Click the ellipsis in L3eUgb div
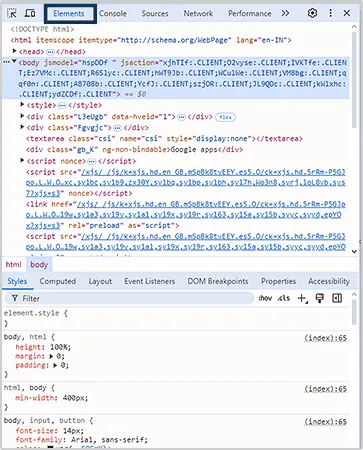This screenshot has height=450, width=363. coord(181,117)
